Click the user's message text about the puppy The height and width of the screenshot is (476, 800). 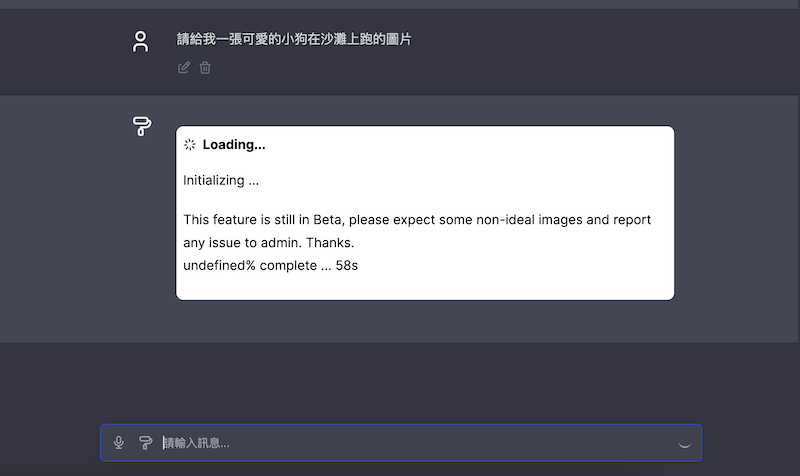[294, 40]
